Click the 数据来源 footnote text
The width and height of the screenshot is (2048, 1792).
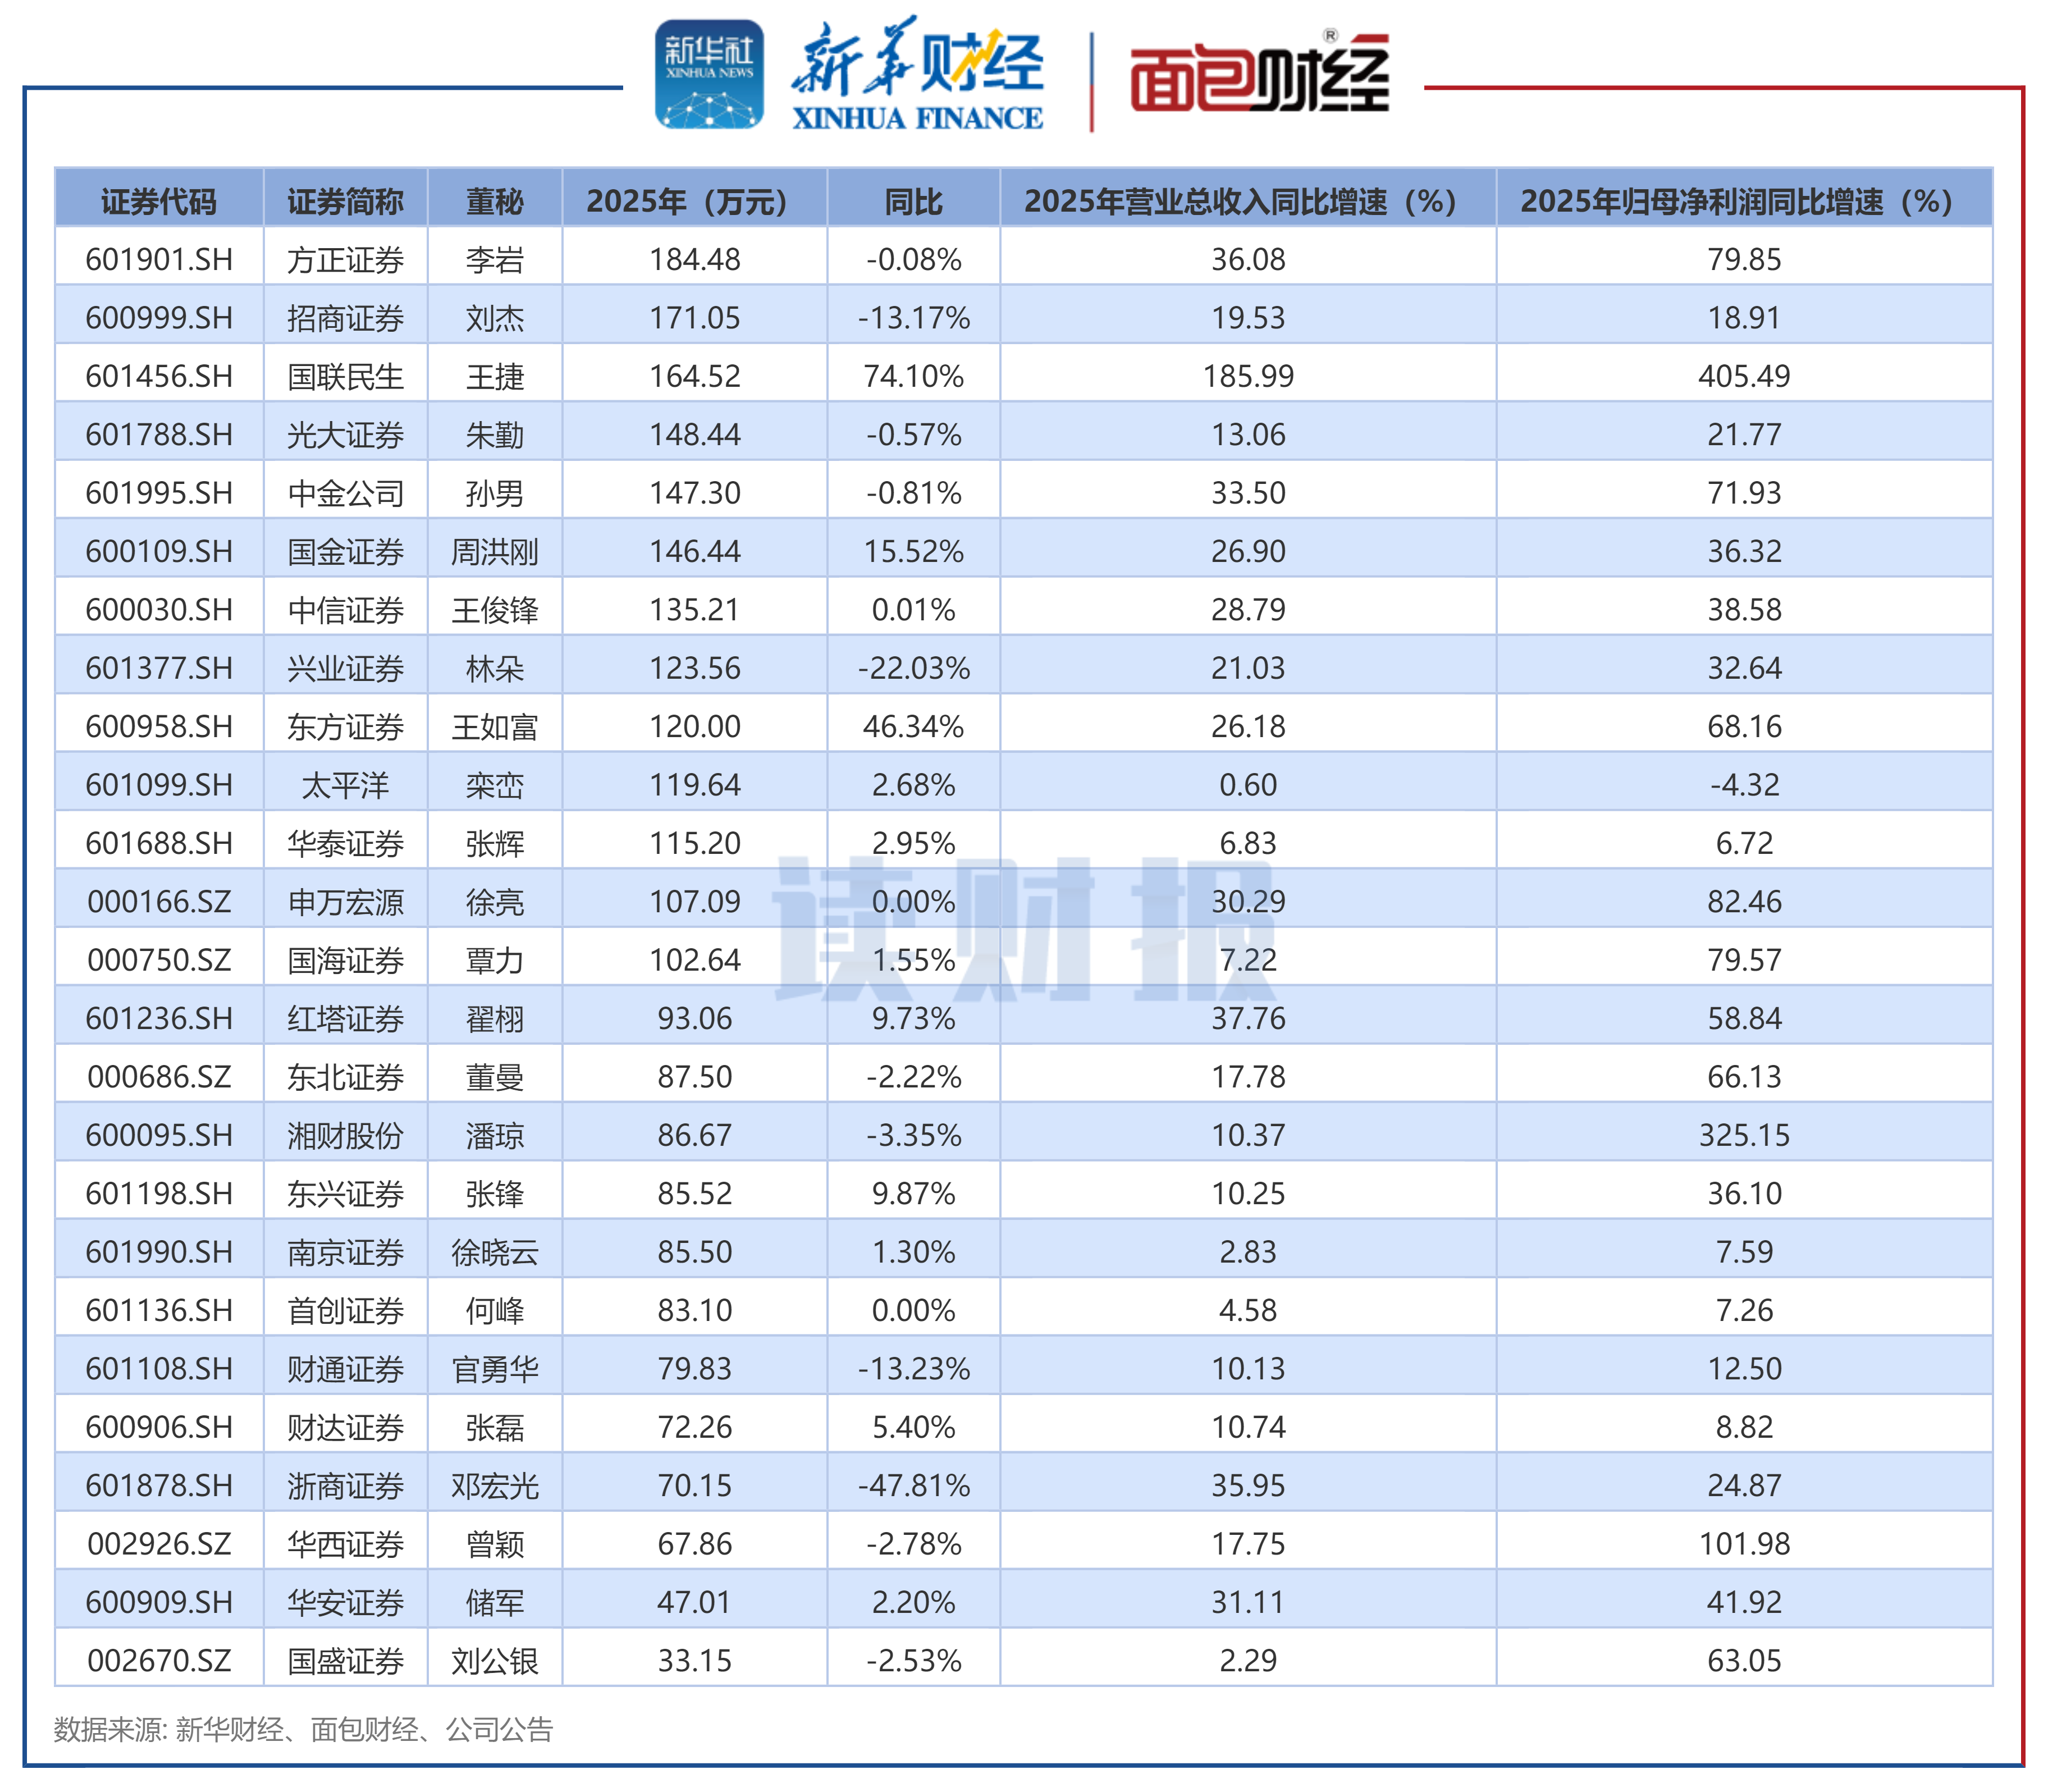303,1730
